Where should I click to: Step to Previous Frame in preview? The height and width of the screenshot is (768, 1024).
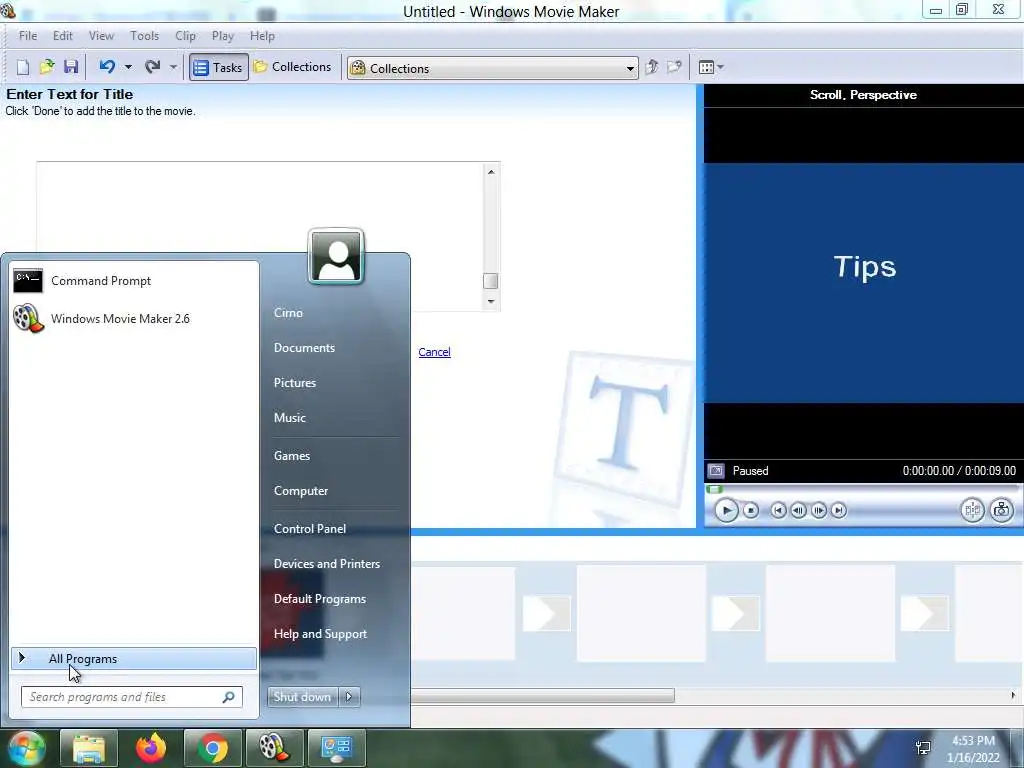pos(798,510)
